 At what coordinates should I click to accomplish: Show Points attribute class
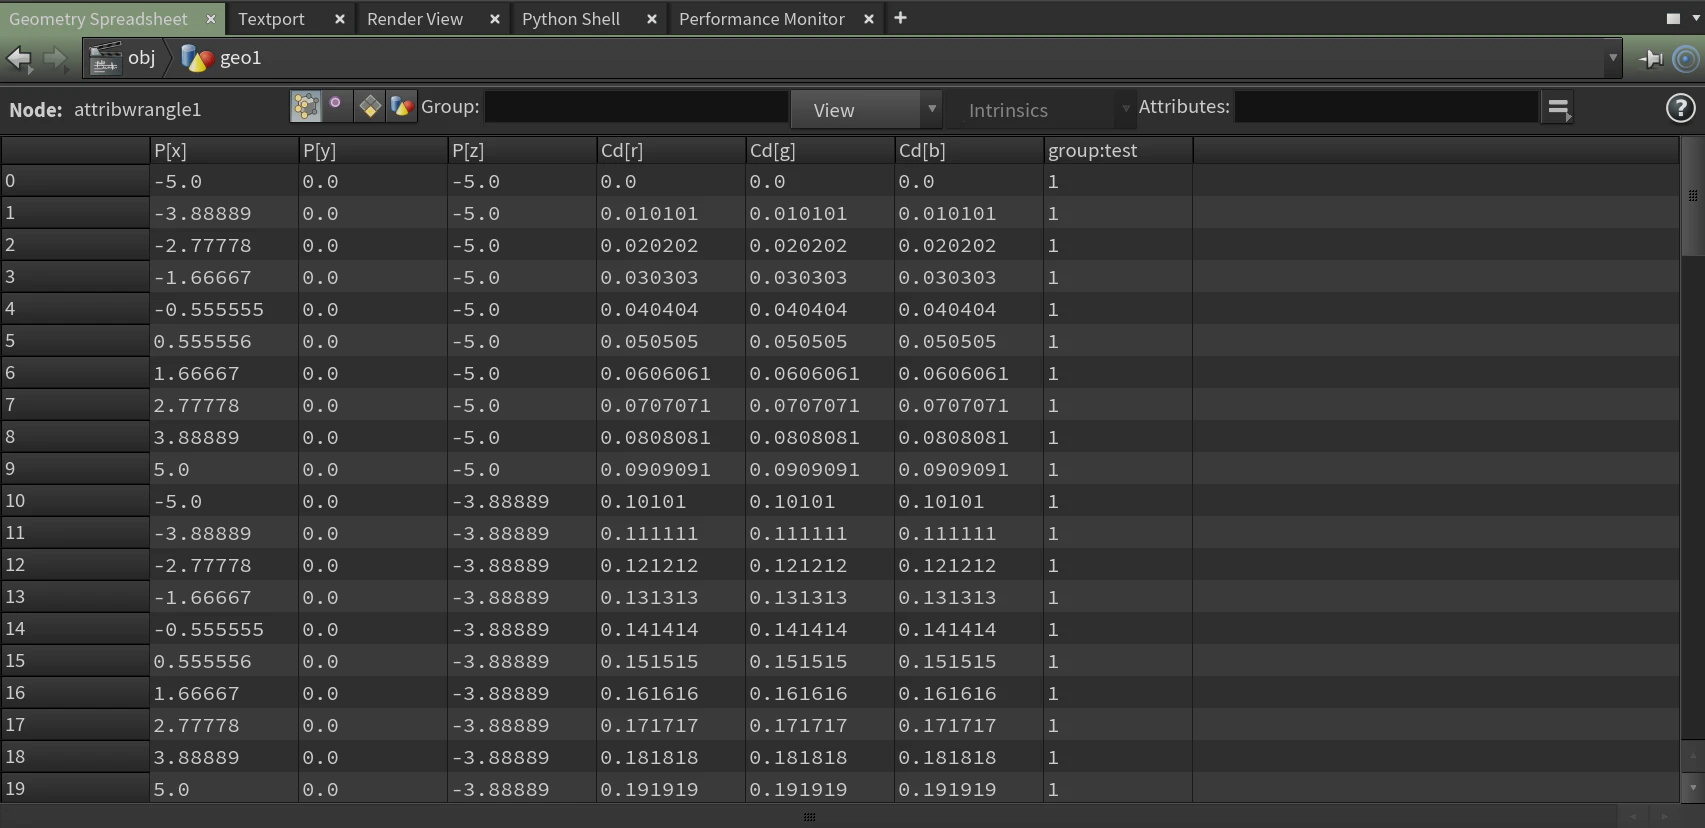(x=305, y=106)
